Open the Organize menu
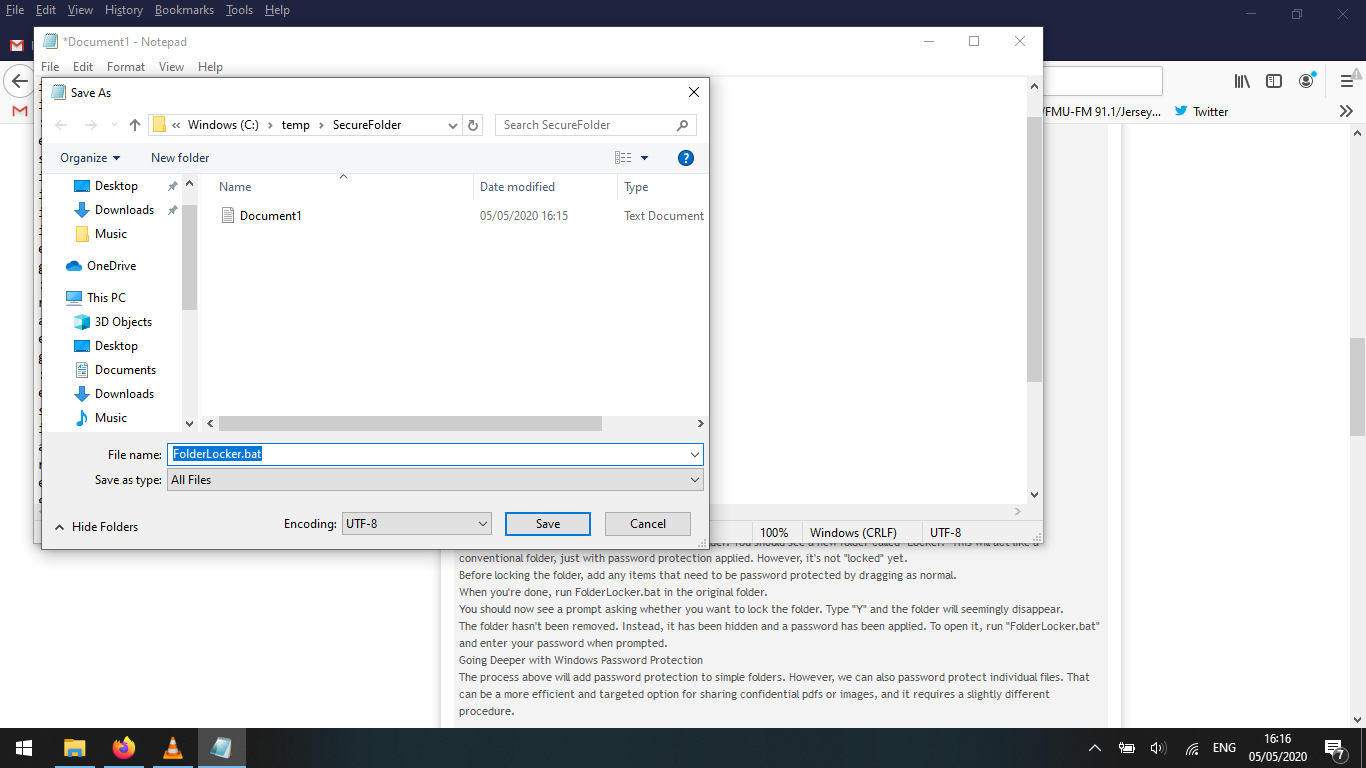Viewport: 1366px width, 768px height. click(x=90, y=158)
